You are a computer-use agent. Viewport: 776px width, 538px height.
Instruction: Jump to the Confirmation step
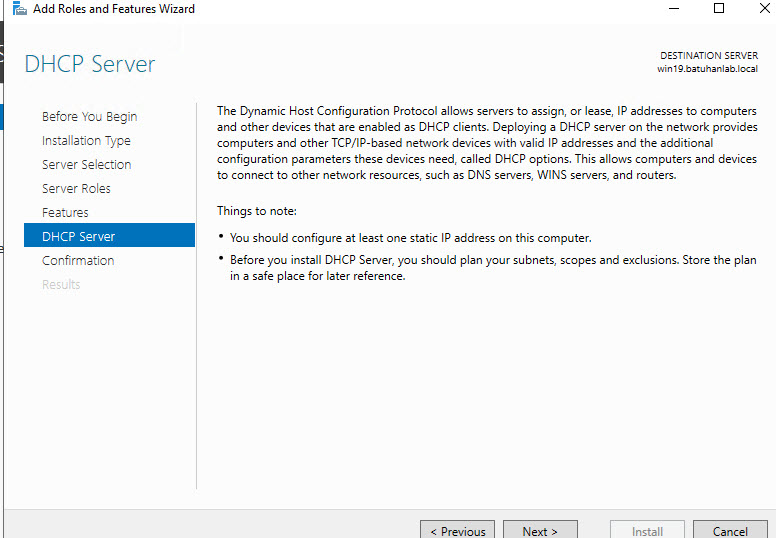point(78,261)
